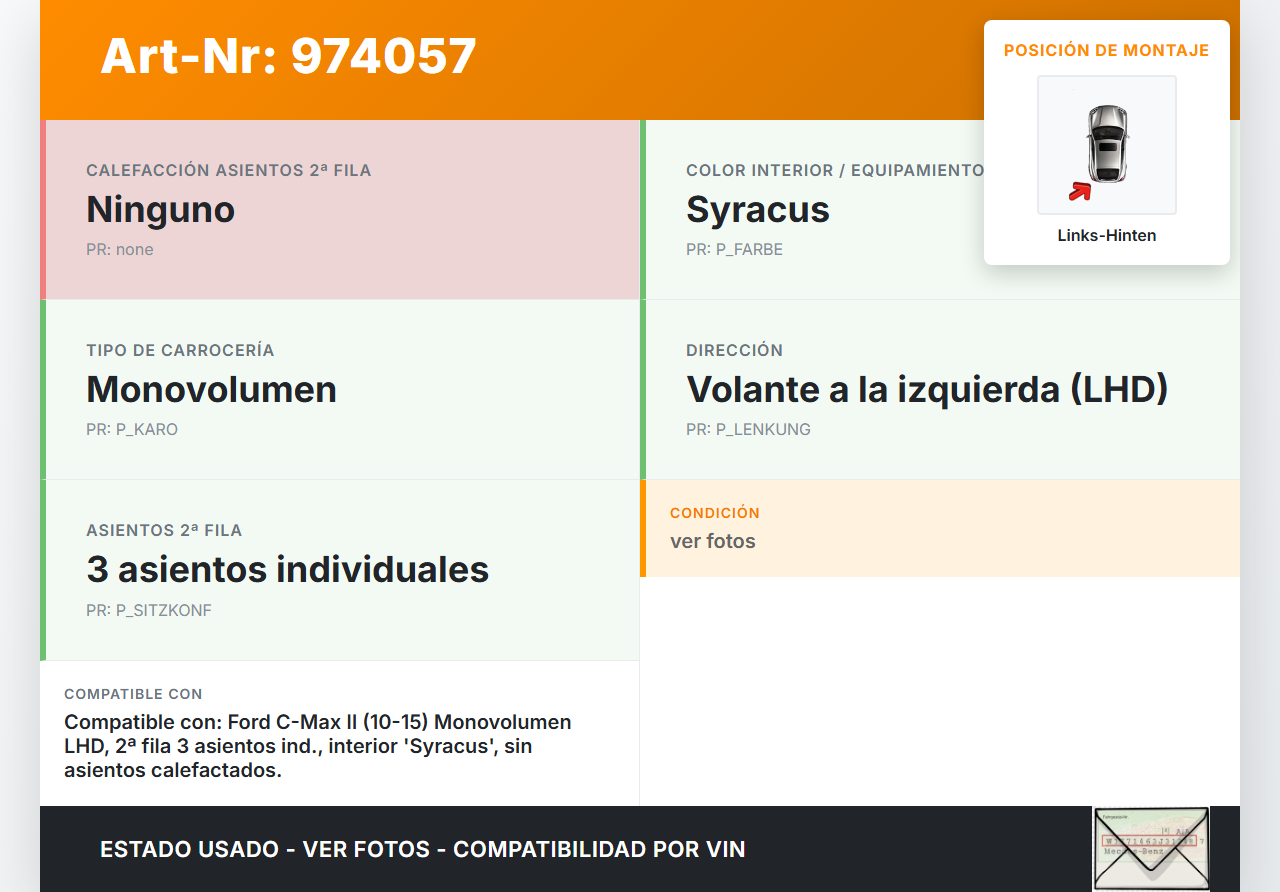Click the PR: P_FARBE code

click(x=734, y=249)
